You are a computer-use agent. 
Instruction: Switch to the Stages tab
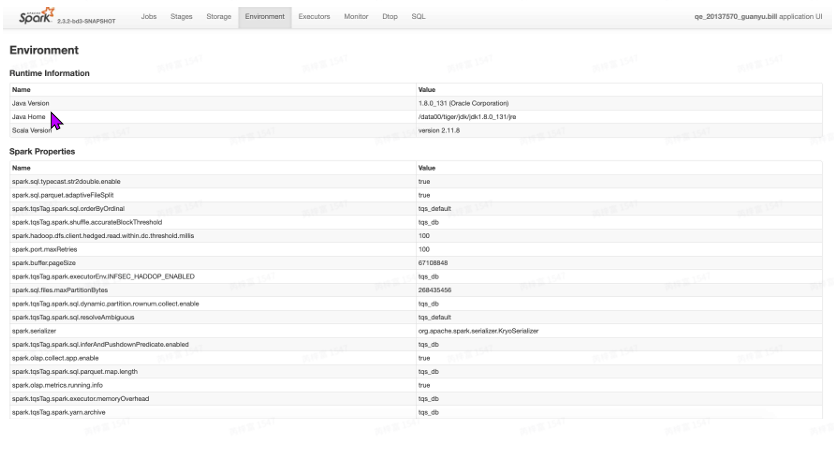pos(182,16)
